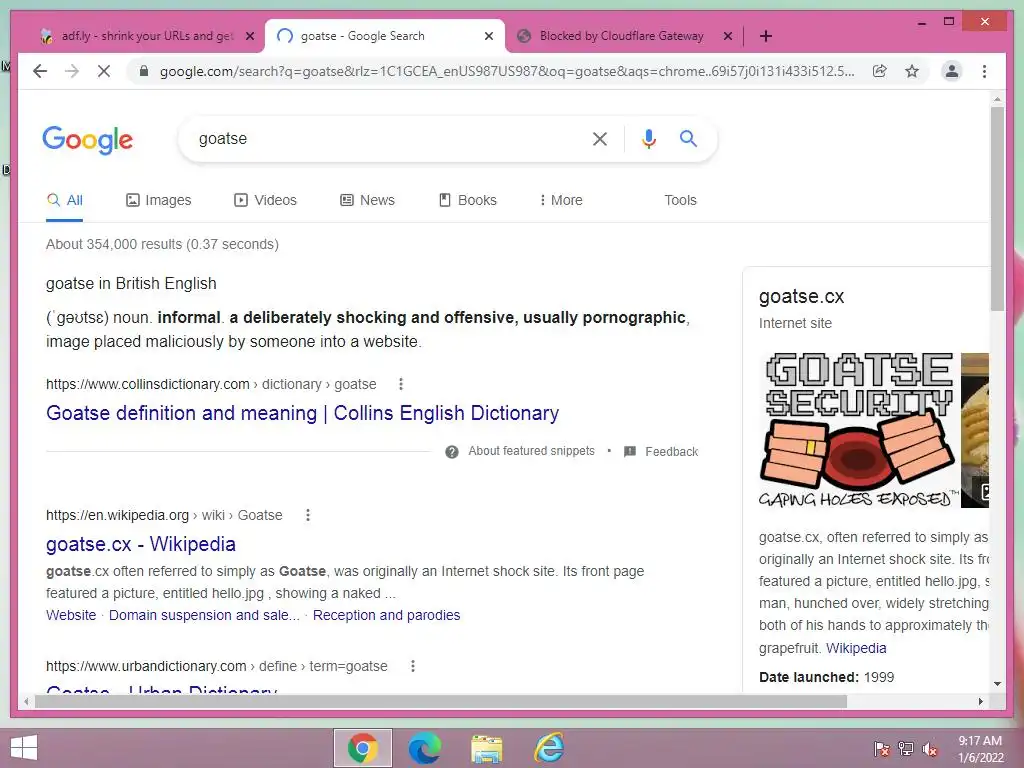Click About featured snippets link
This screenshot has height=768, width=1024.
click(532, 451)
